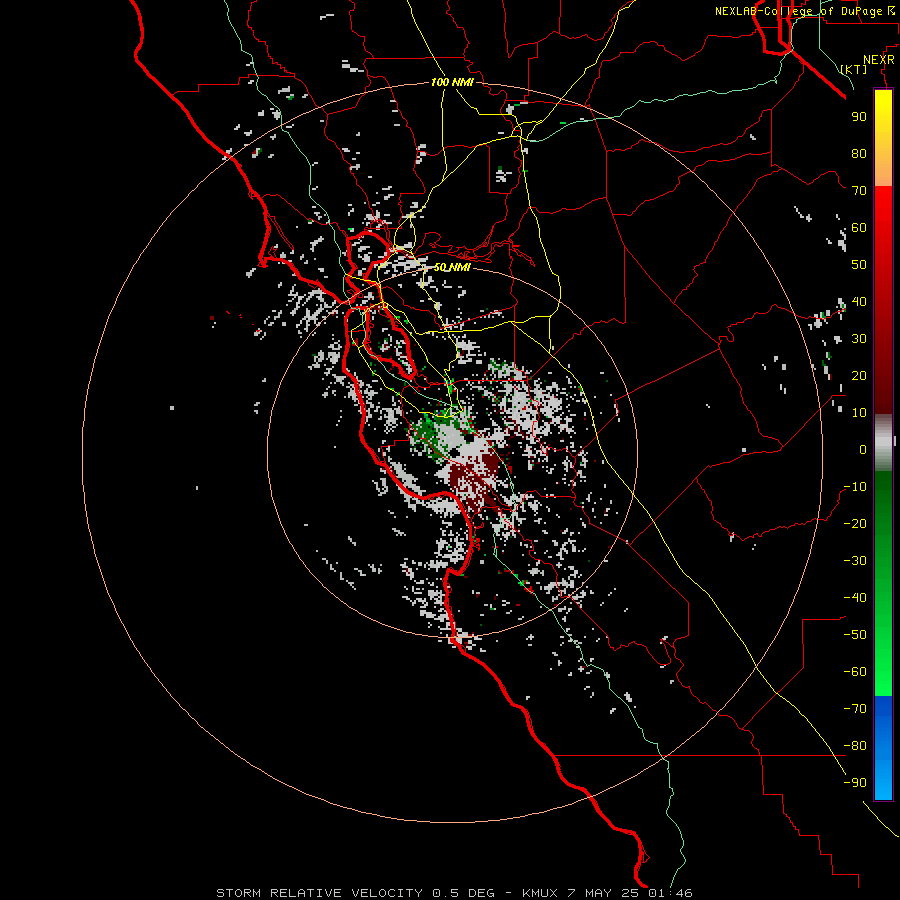The width and height of the screenshot is (900, 900).
Task: Click the "50 NMI" range ring label
Action: (452, 267)
